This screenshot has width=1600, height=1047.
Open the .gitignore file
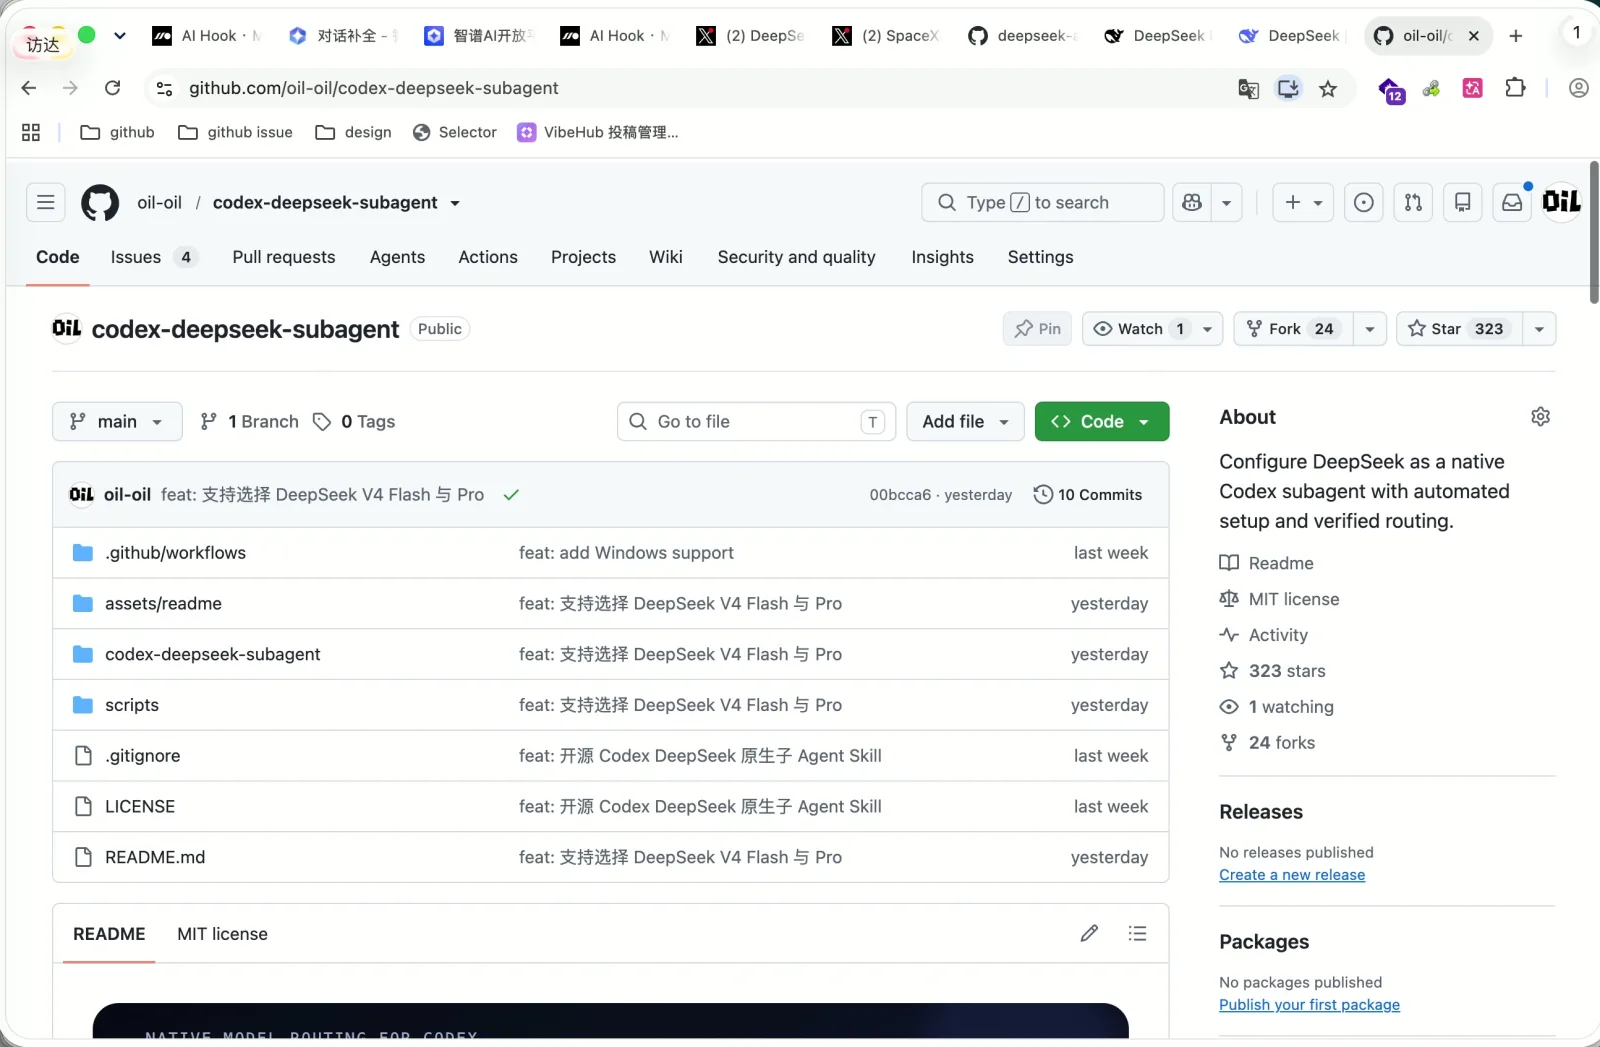pyautogui.click(x=143, y=756)
